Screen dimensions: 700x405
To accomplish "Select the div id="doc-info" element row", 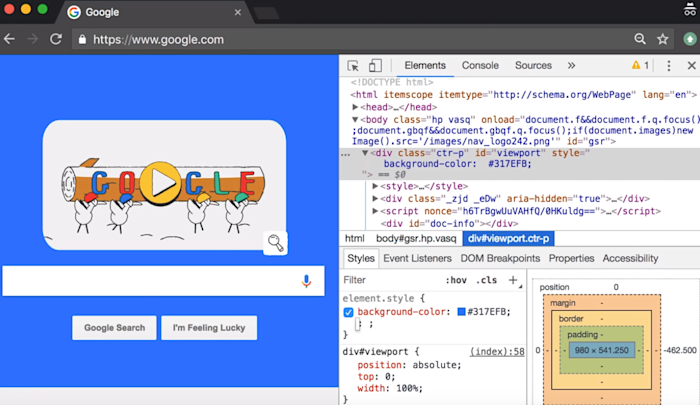I will (x=449, y=224).
